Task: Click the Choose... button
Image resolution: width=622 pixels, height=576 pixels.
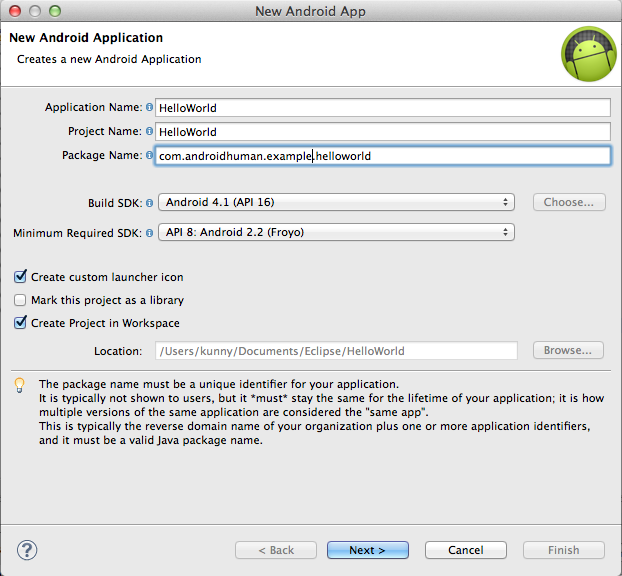Action: click(569, 202)
